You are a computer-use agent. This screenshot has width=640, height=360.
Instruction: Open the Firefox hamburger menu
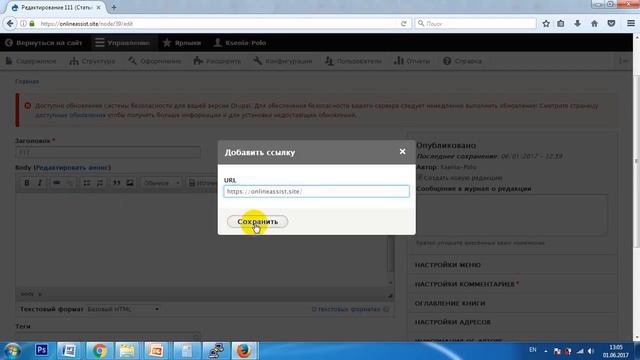point(631,24)
